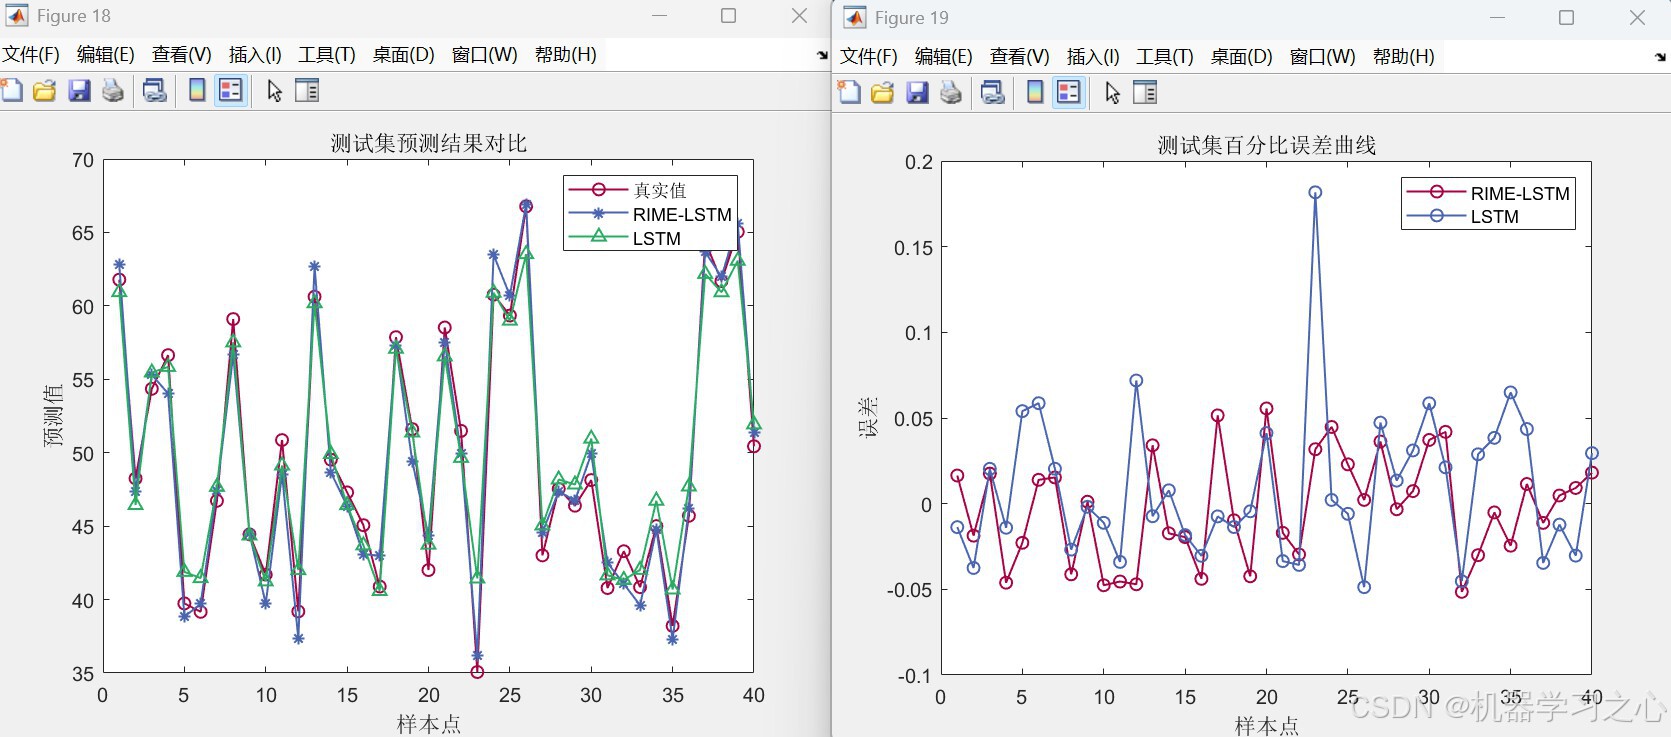Open 文件(F) menu in Figure 18

click(31, 55)
